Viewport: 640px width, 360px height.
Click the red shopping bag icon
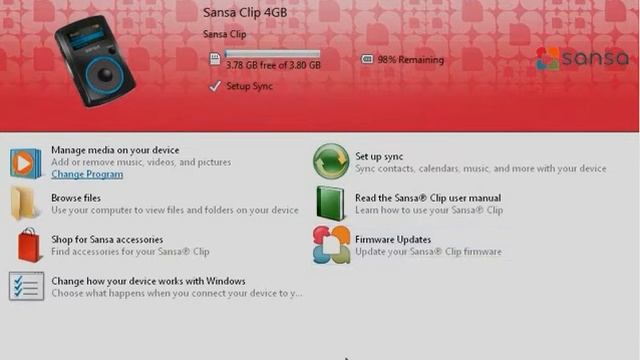(29, 245)
